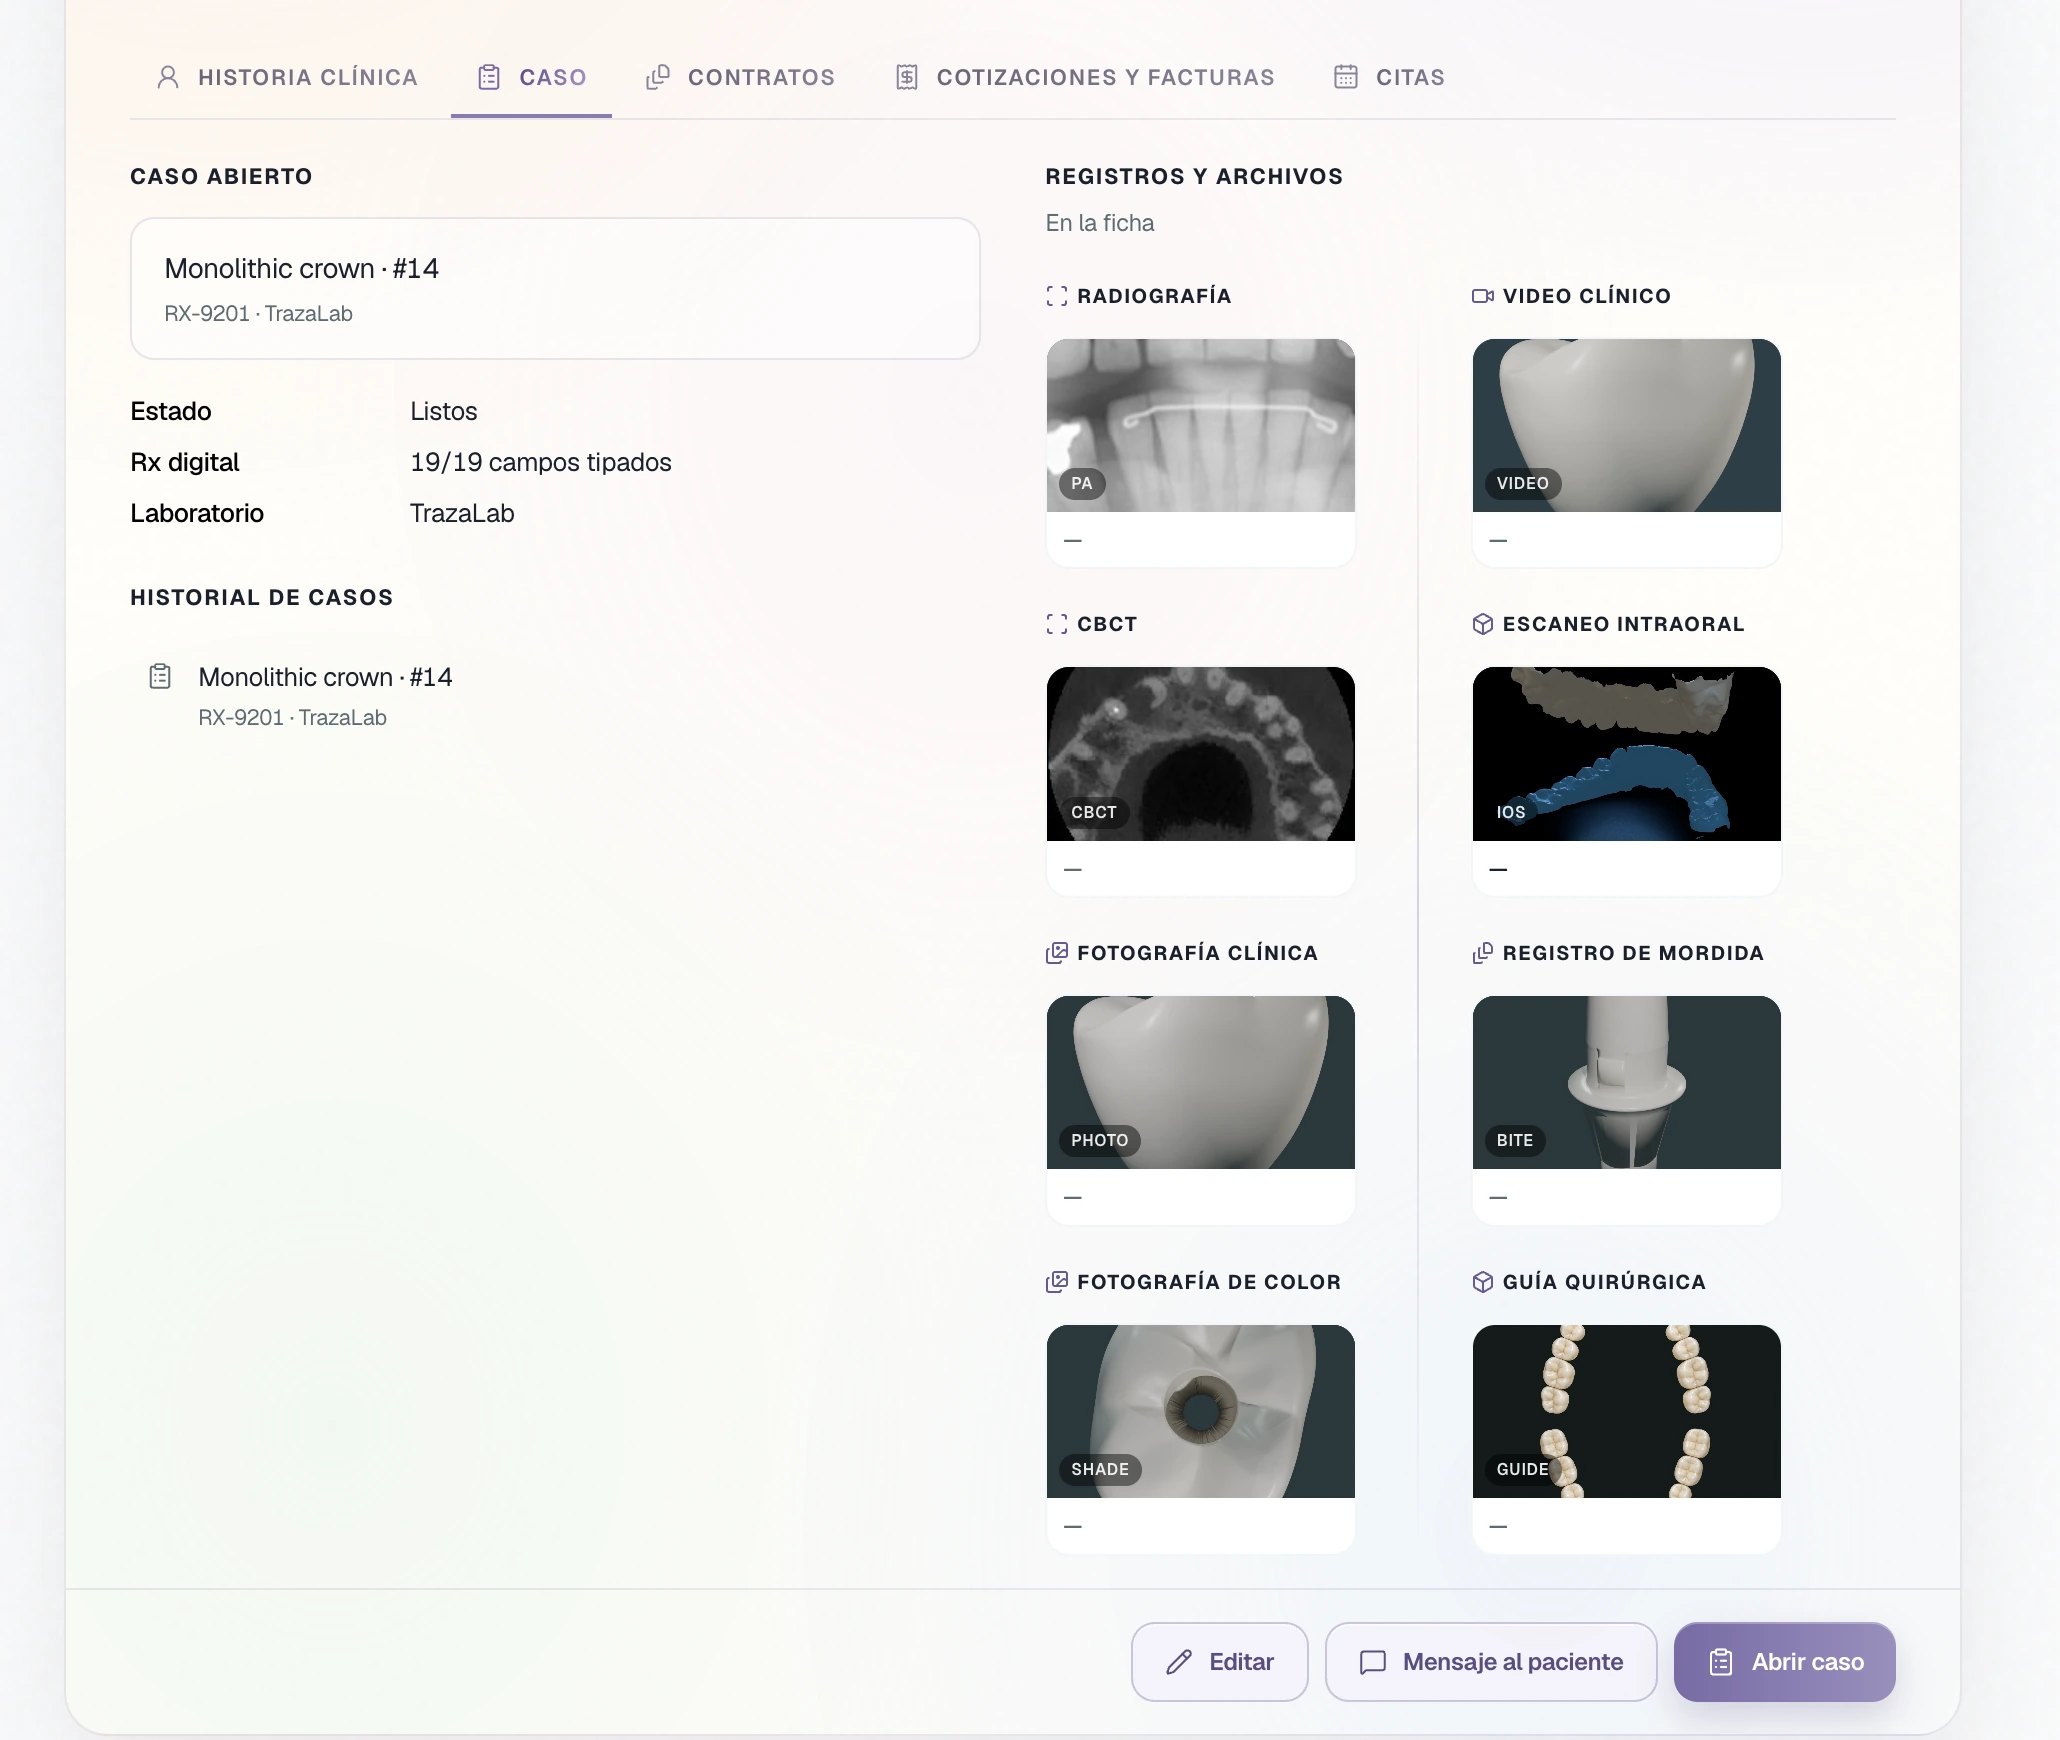The width and height of the screenshot is (2060, 1740).
Task: Open the BITE registration thumbnail
Action: (x=1627, y=1082)
